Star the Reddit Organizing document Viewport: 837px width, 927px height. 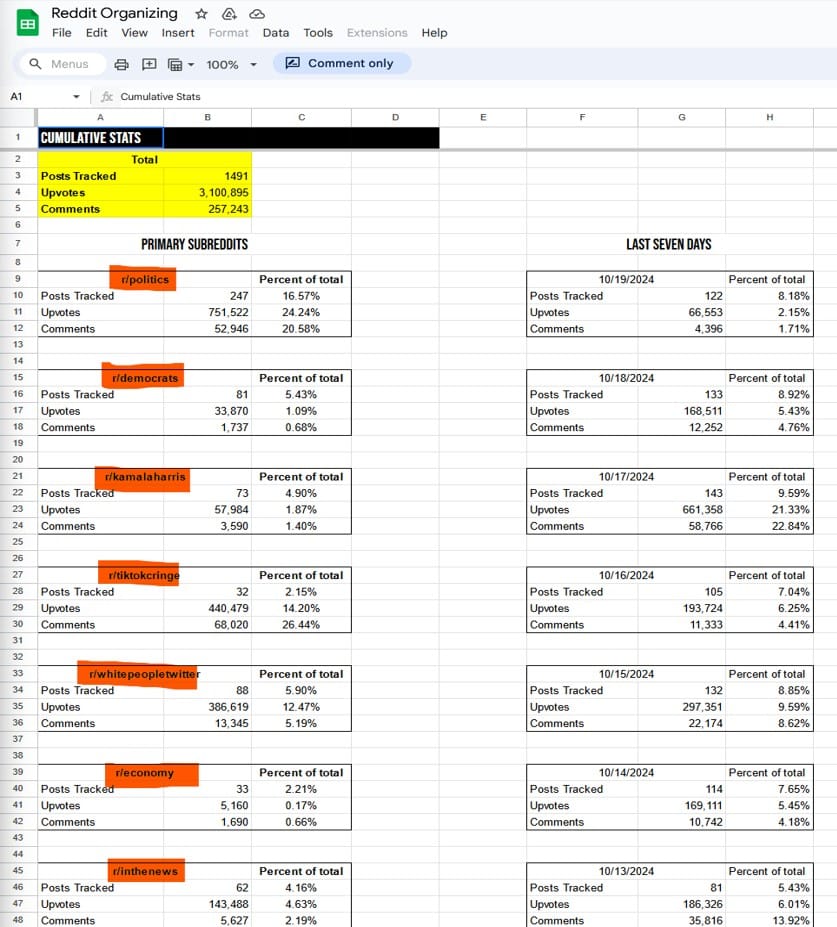pyautogui.click(x=201, y=14)
